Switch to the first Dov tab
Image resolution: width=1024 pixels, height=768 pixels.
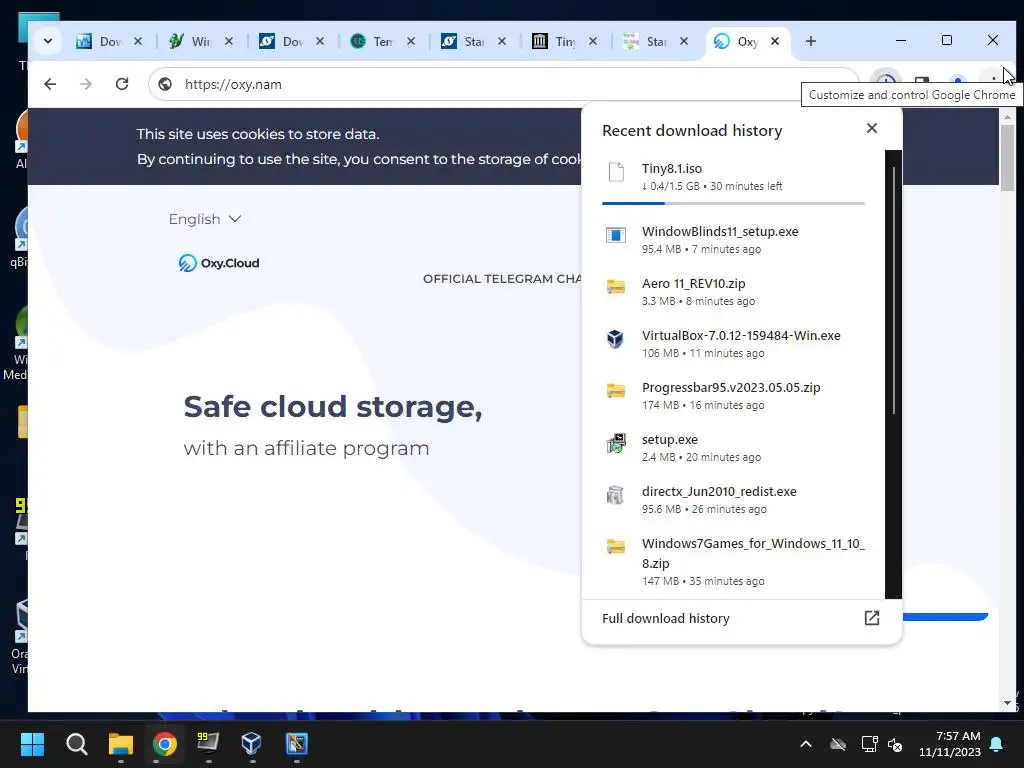[x=110, y=41]
